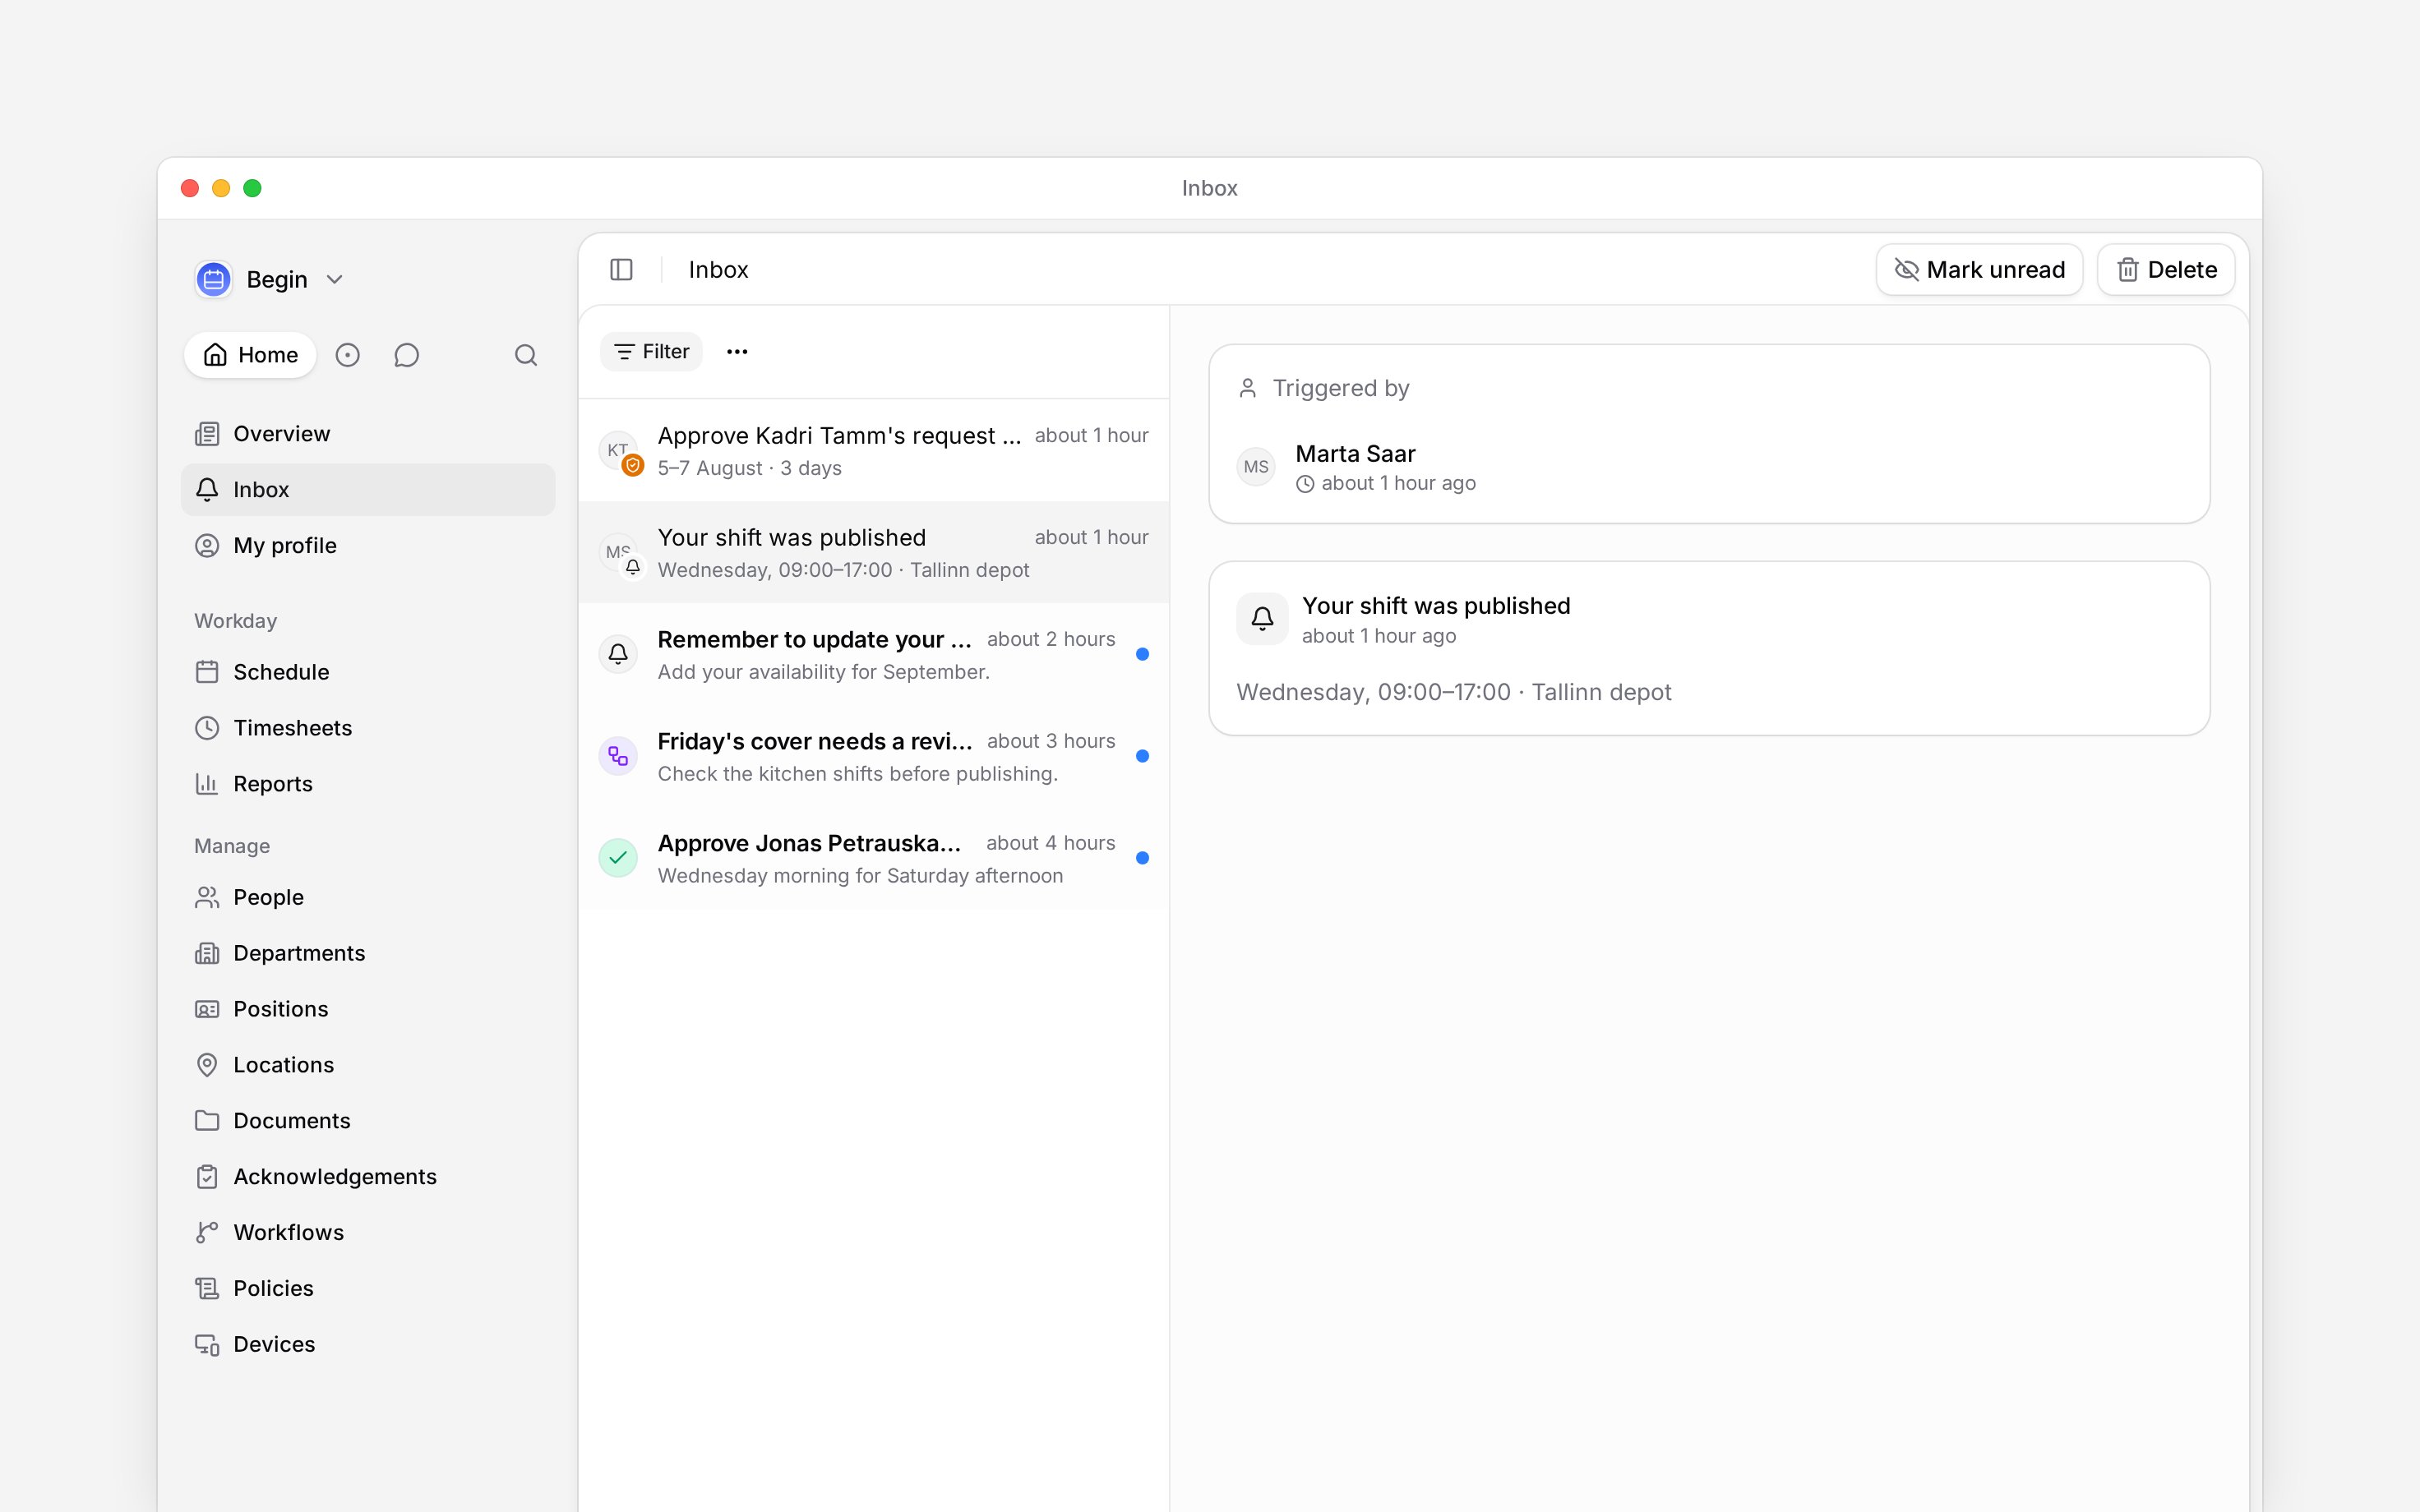The height and width of the screenshot is (1512, 2420).
Task: Click the My profile user icon
Action: point(207,546)
